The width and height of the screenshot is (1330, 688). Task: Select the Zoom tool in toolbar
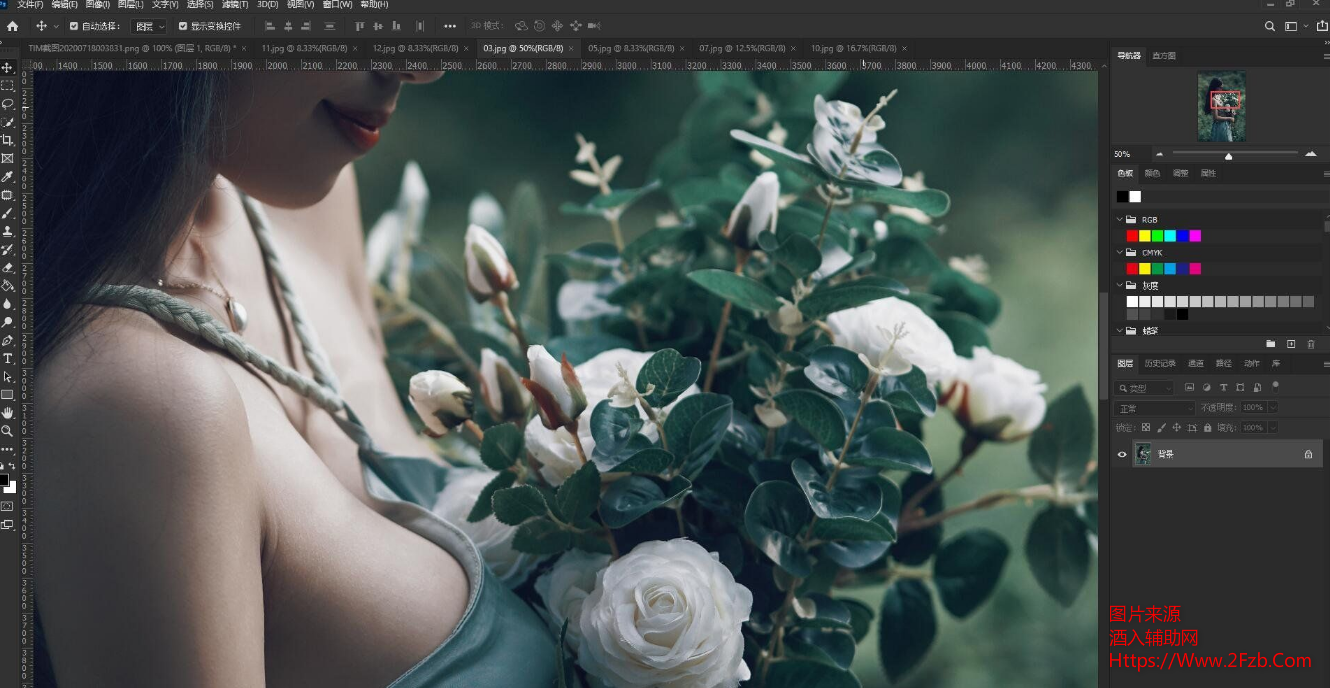click(x=7, y=431)
